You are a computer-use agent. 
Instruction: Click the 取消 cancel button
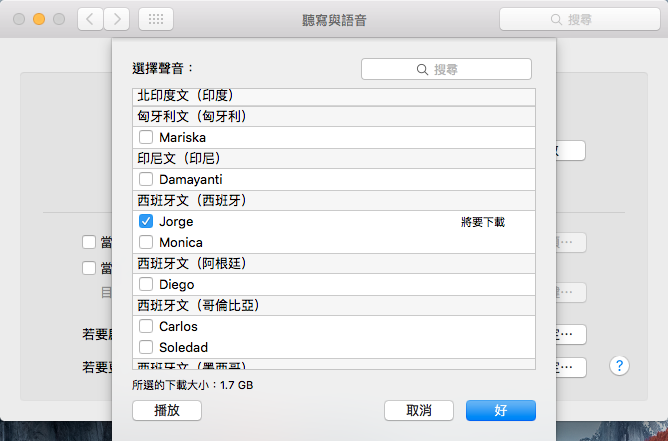pos(419,410)
